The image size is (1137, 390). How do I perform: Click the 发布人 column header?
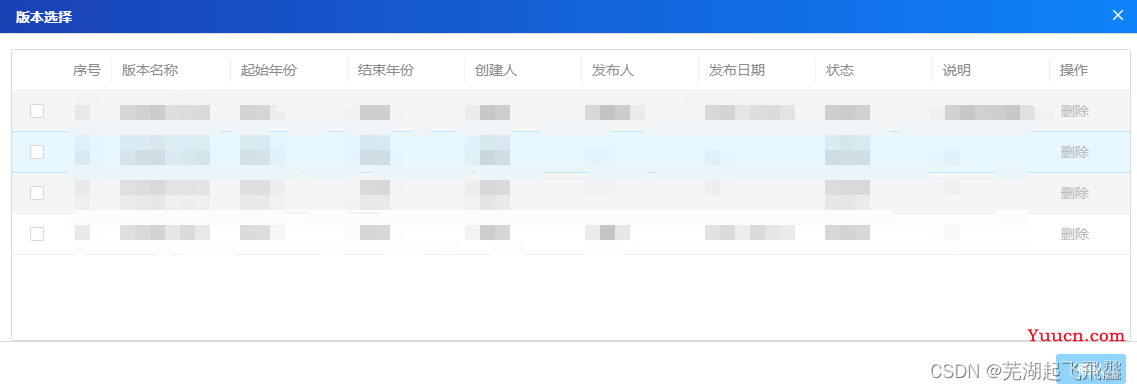pos(613,70)
